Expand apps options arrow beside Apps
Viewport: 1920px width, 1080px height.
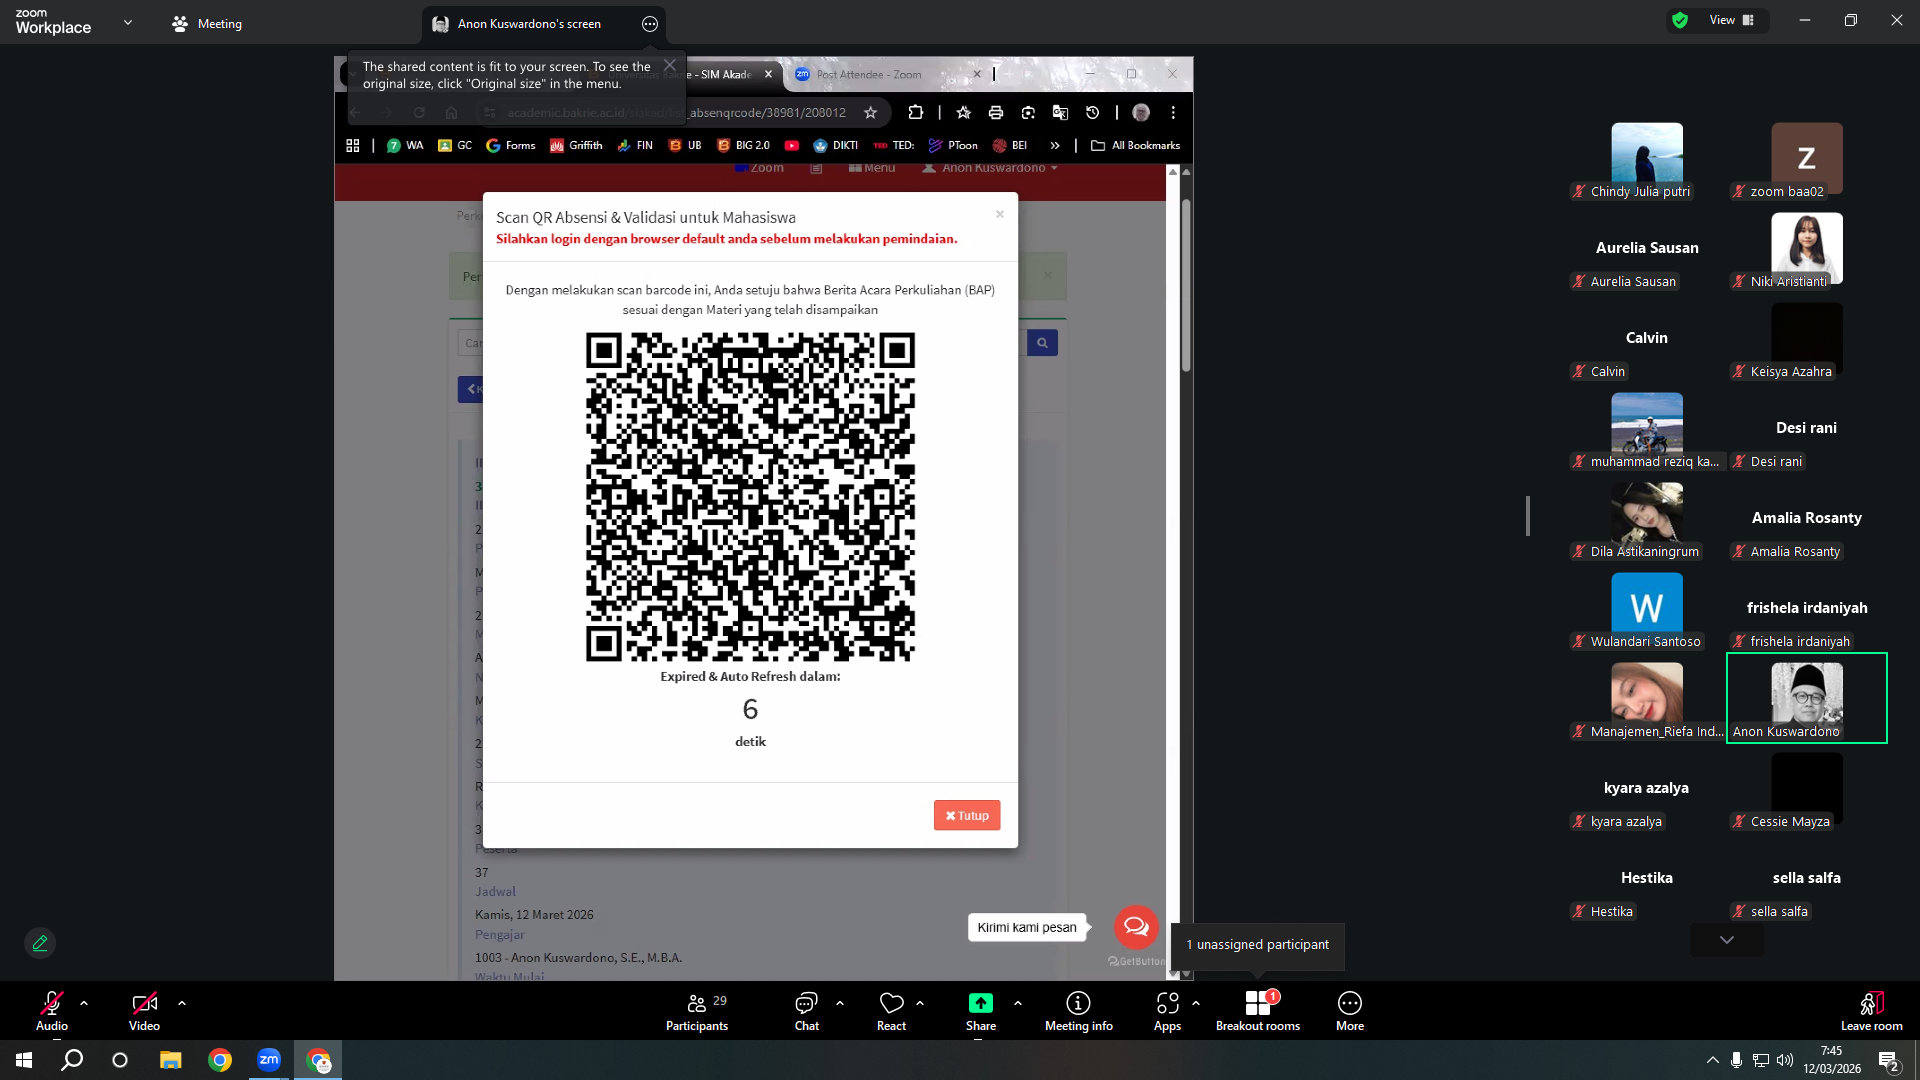pyautogui.click(x=1196, y=1003)
